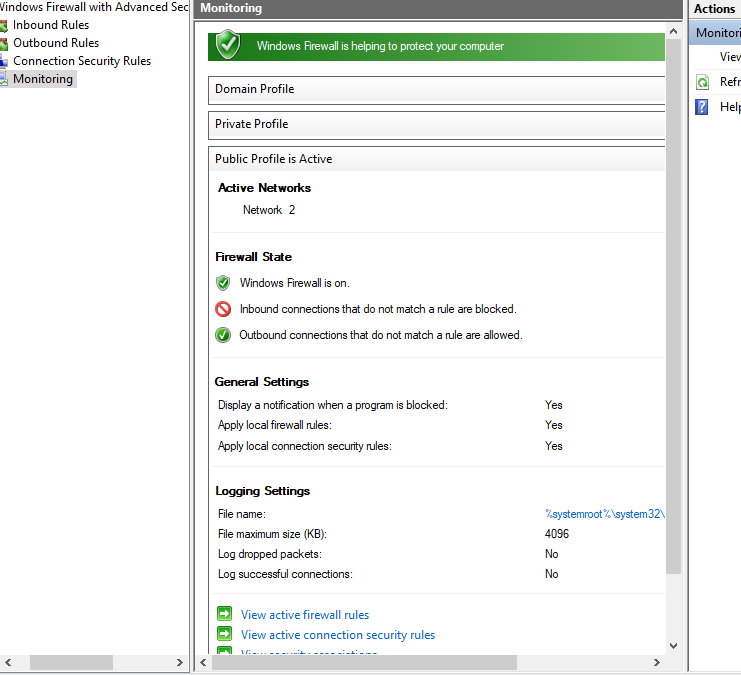Screen dimensions: 741x675
Task: Click the No value for Log dropped packets
Action: click(551, 554)
